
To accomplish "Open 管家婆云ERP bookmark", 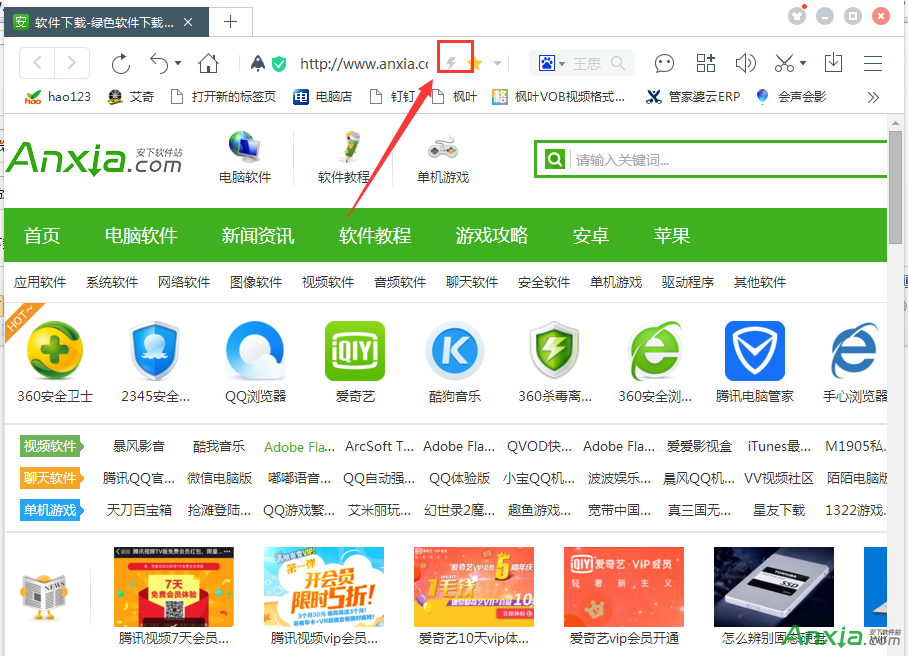I will click(x=693, y=97).
